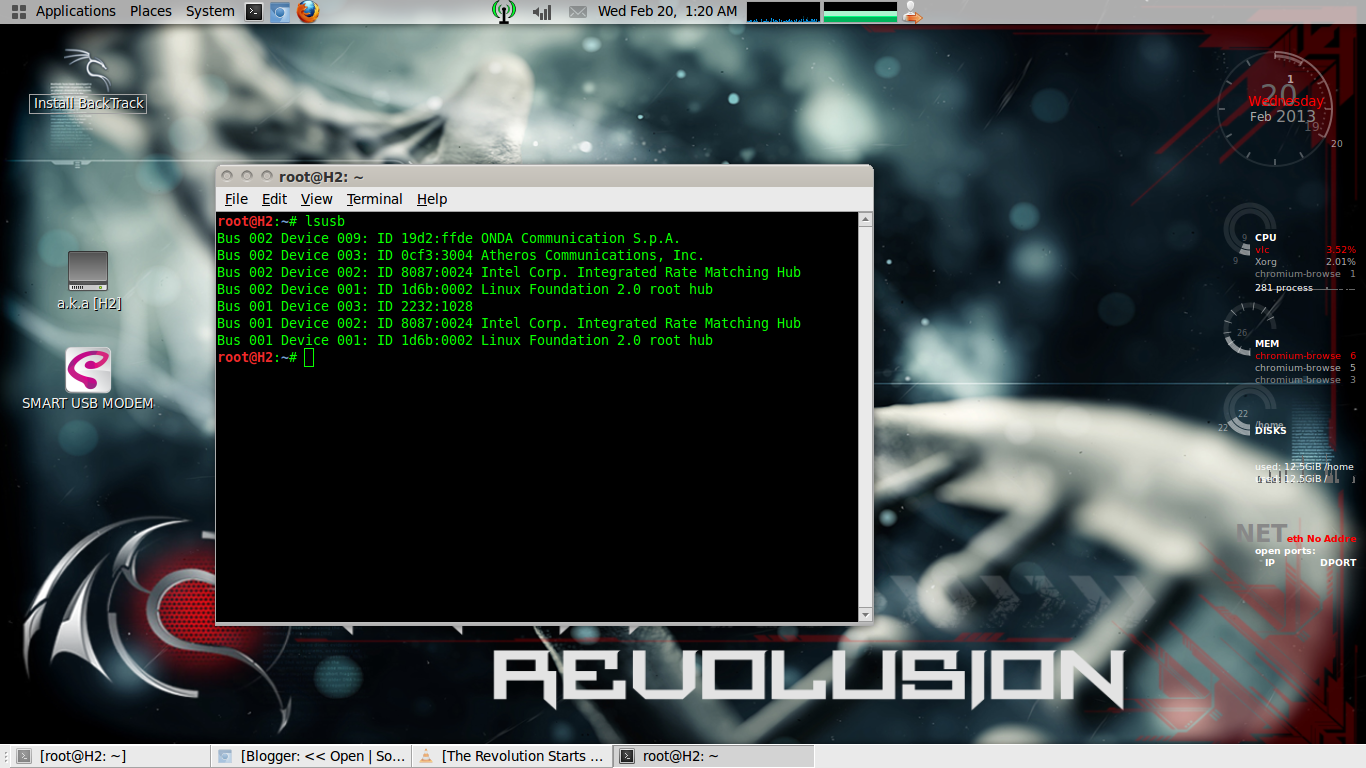Click the 'Bus 001 Device 003: ID 2232:1028' line
Screen dimensions: 1366x768
[345, 306]
